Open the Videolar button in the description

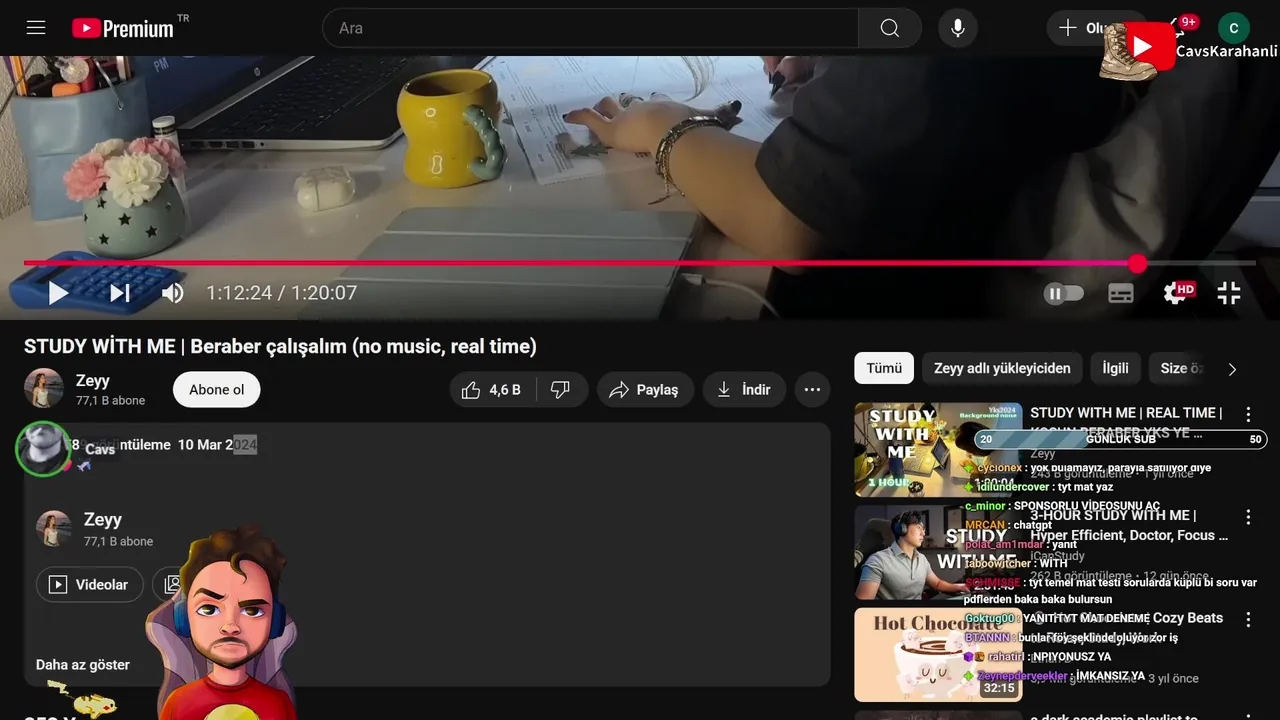pos(90,584)
